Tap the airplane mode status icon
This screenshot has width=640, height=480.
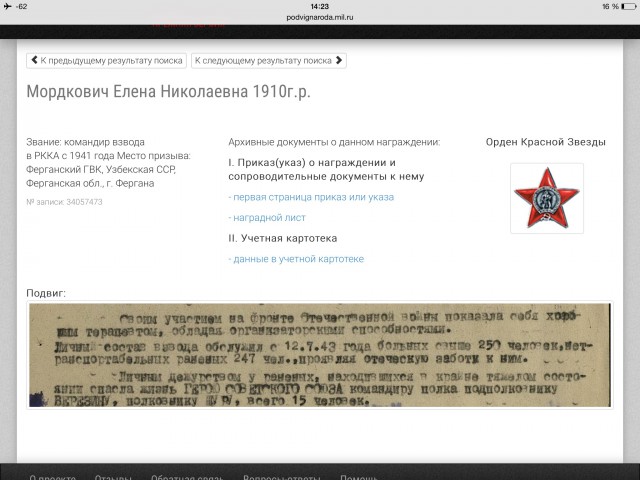pos(9,6)
